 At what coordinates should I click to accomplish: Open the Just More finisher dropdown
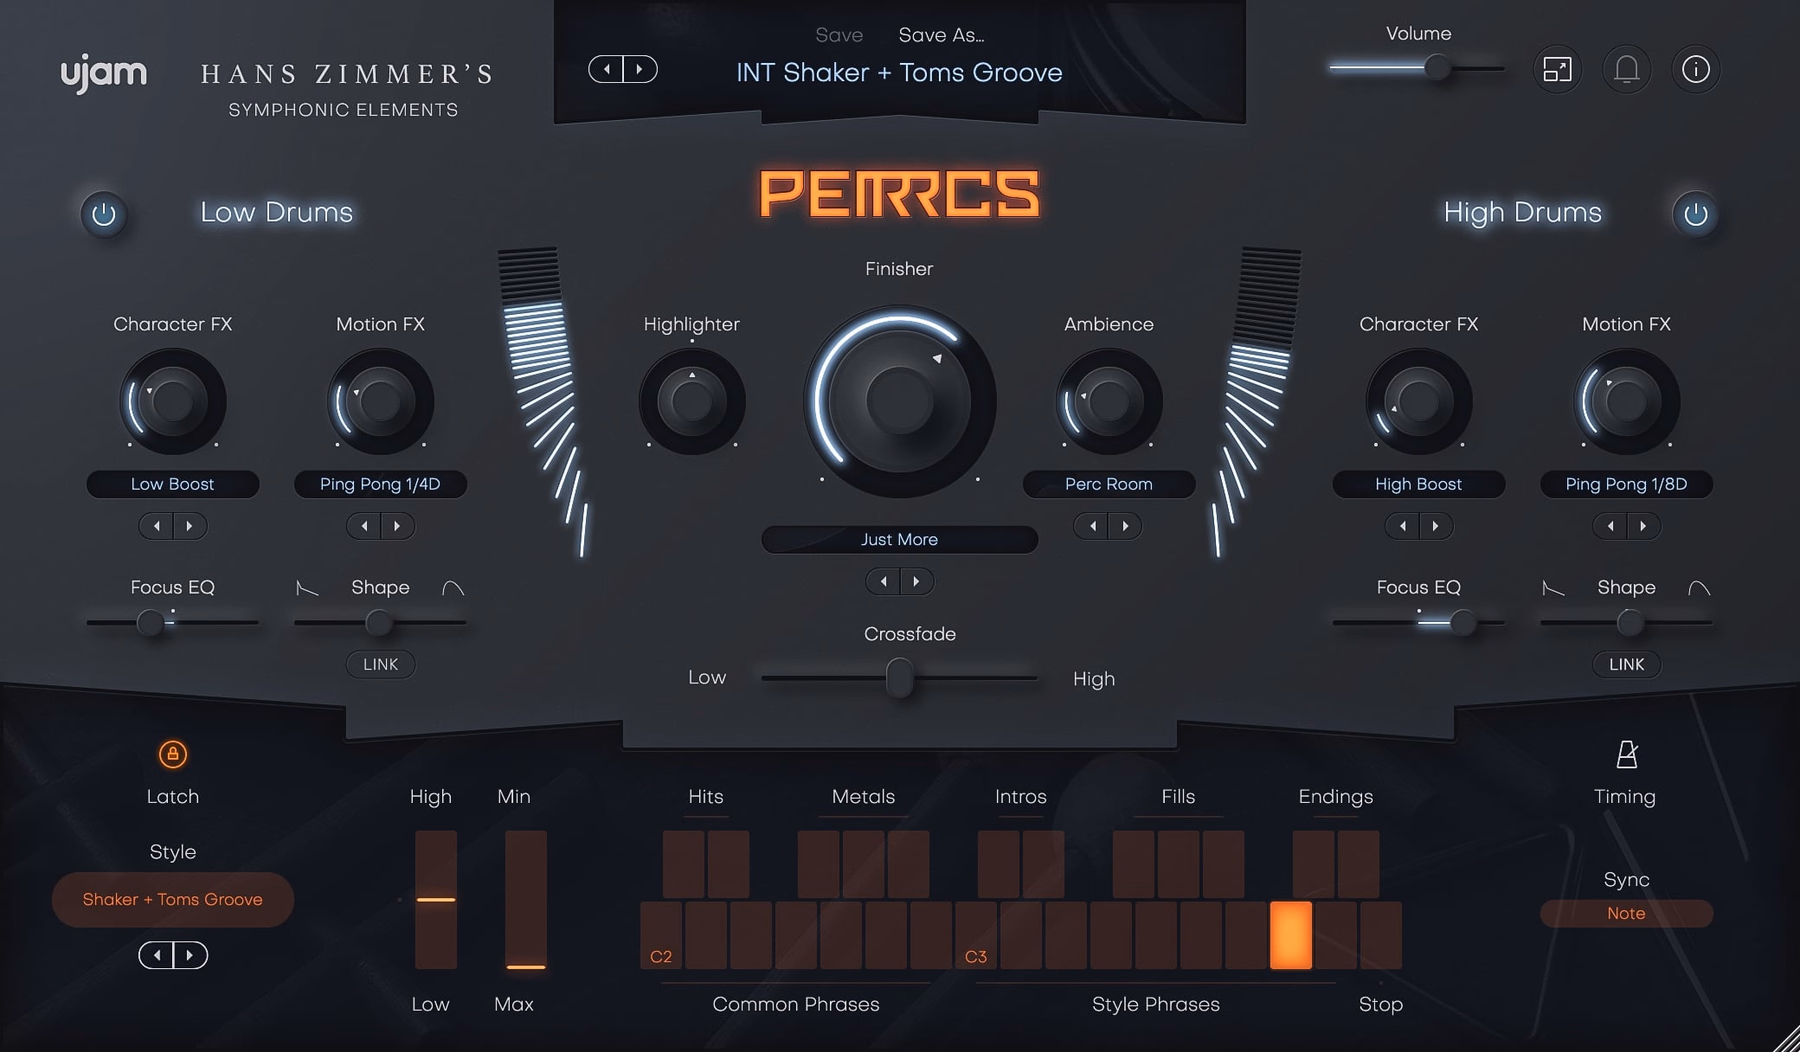point(899,540)
